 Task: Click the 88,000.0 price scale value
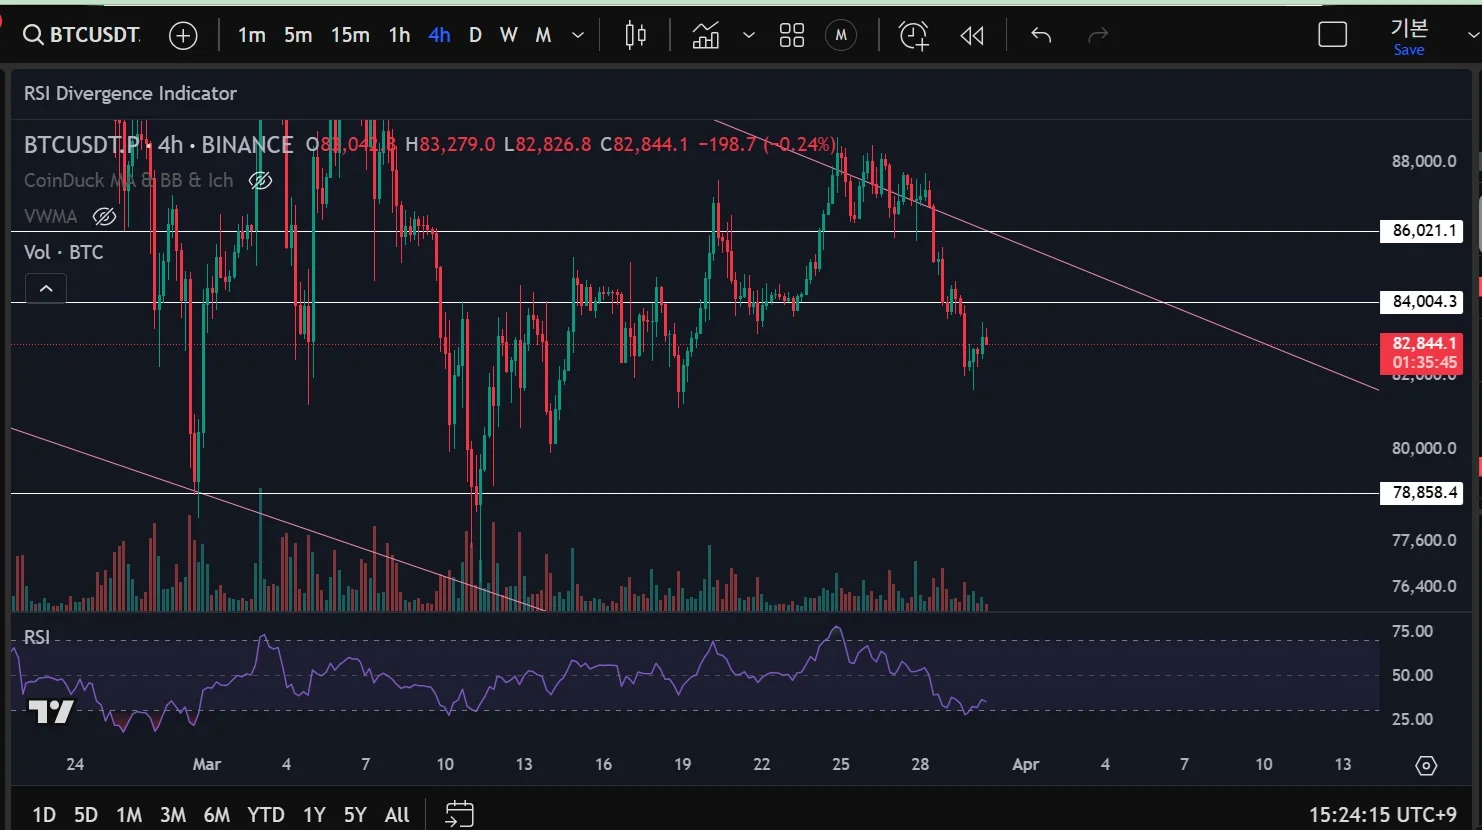pos(1424,161)
